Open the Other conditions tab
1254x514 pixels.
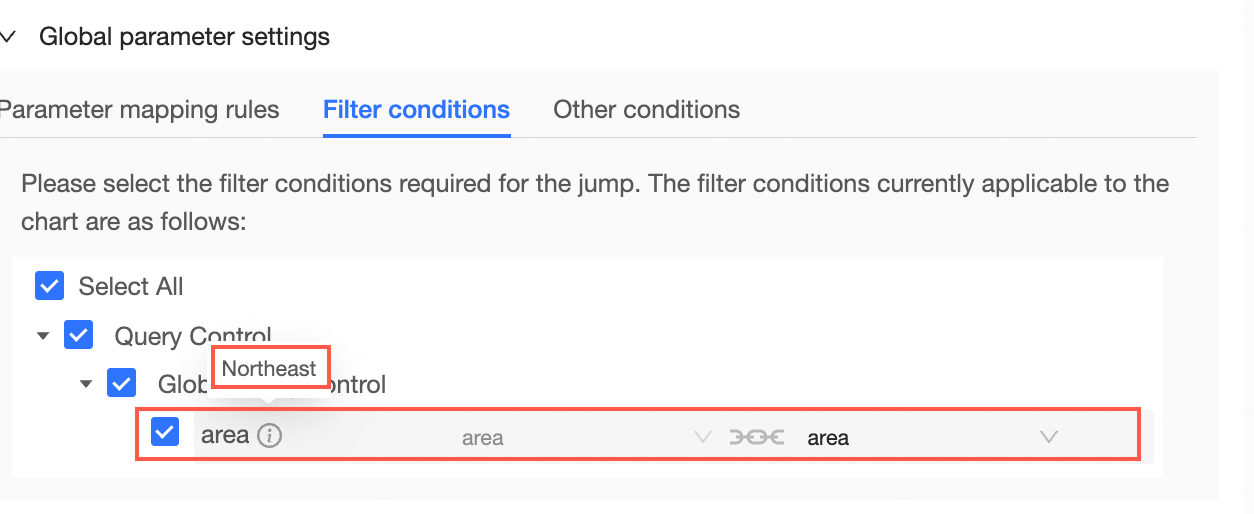[646, 110]
